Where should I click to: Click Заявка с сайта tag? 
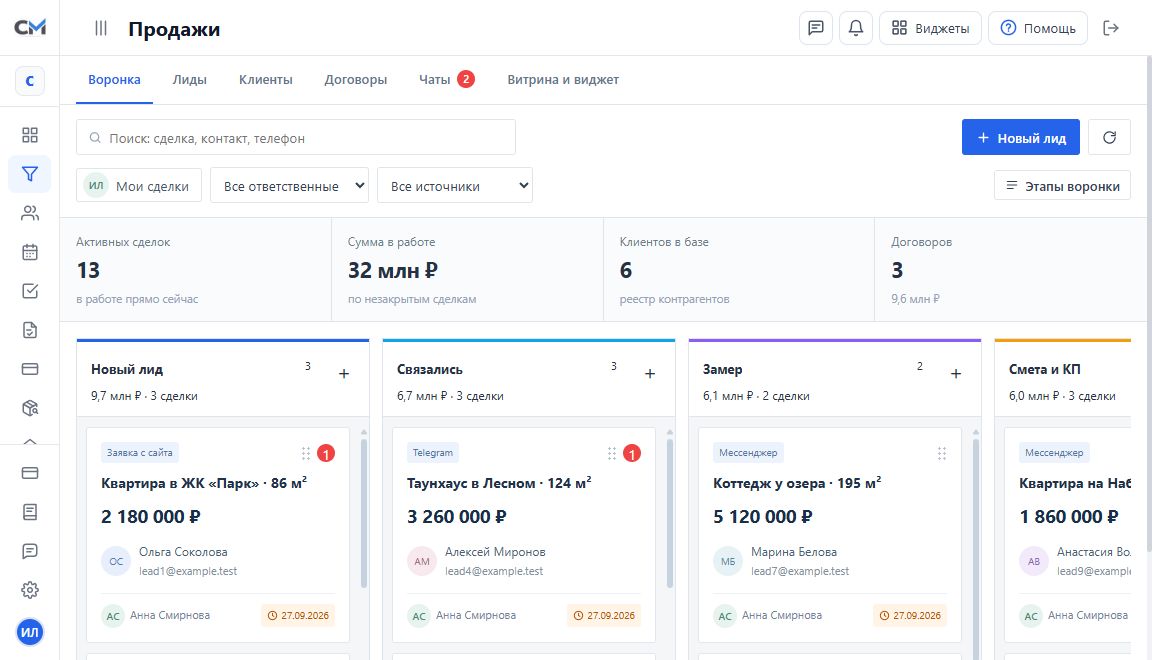140,453
